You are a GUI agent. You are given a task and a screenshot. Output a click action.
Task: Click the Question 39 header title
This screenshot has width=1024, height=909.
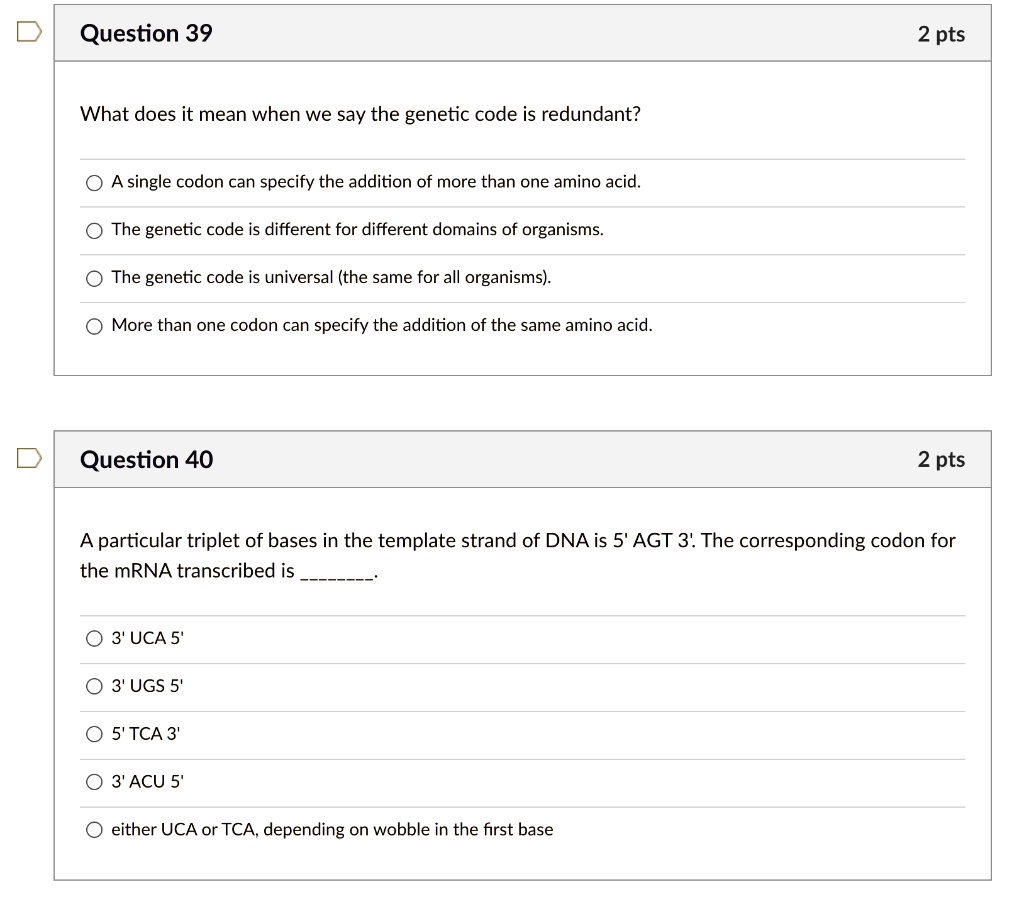tap(145, 33)
